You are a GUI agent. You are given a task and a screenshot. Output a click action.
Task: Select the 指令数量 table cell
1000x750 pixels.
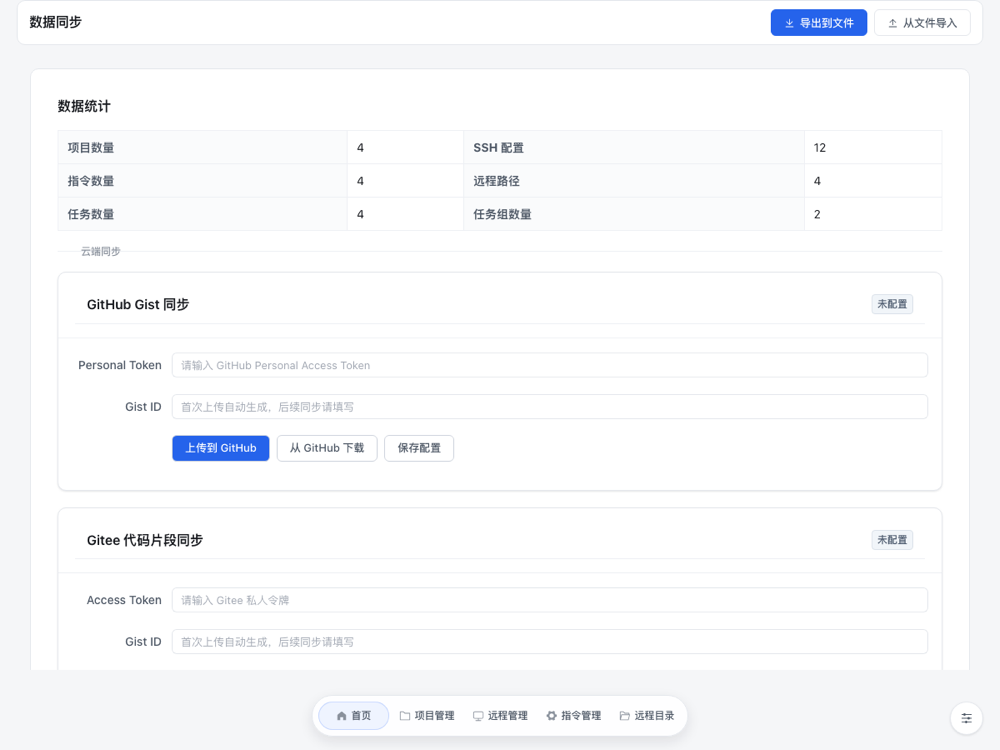203,181
